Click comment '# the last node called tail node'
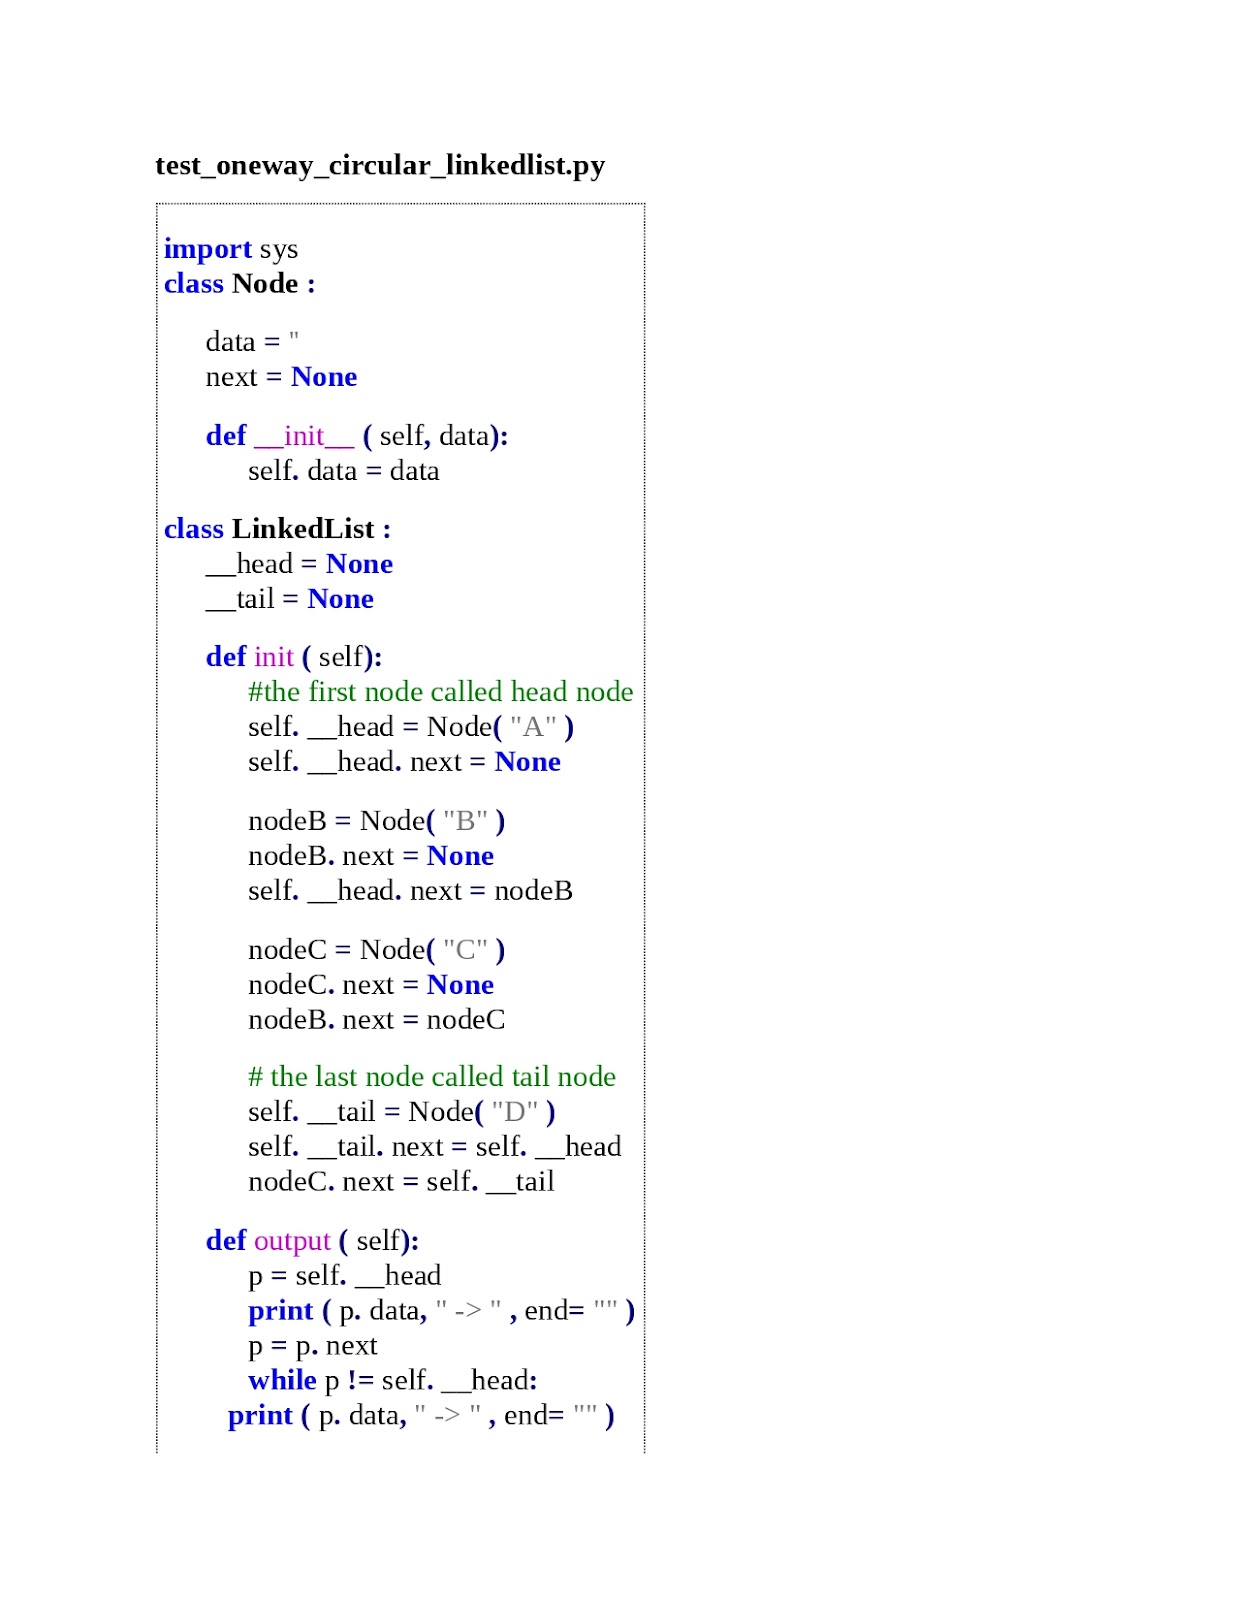This screenshot has height=1600, width=1236. click(432, 1077)
